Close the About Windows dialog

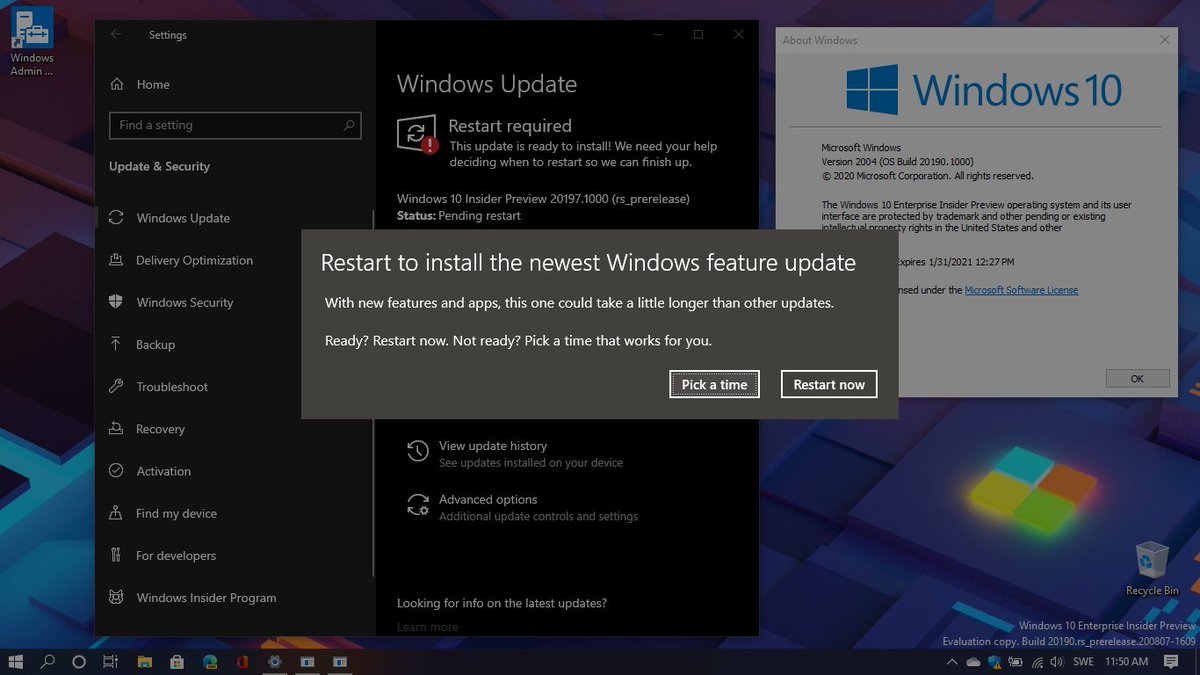1165,40
